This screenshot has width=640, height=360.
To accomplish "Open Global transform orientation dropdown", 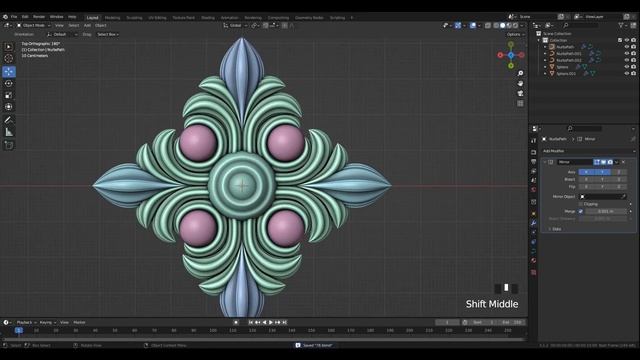I will tap(236, 25).
